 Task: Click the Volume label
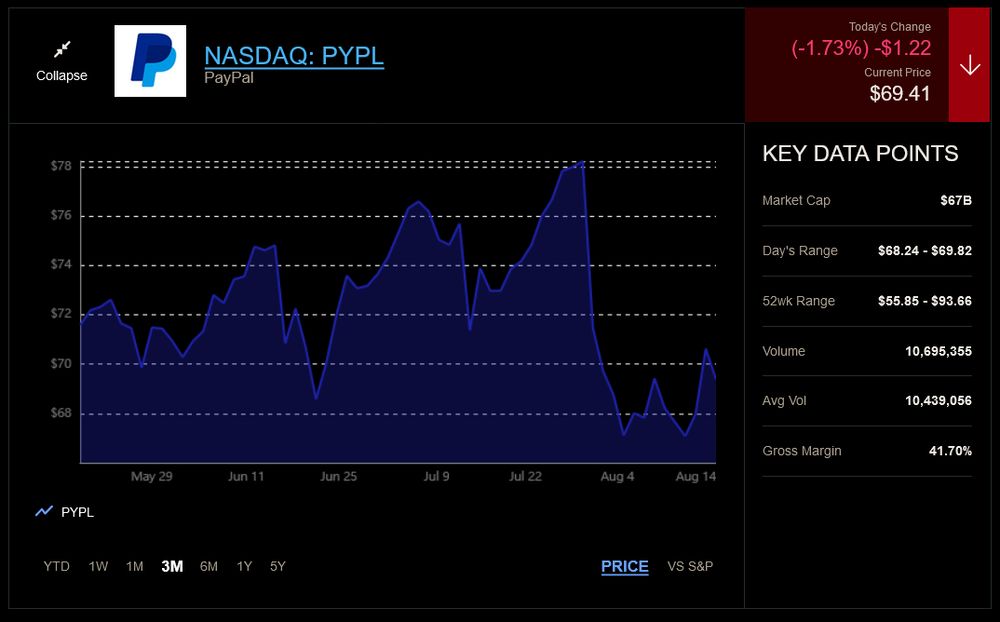(783, 352)
